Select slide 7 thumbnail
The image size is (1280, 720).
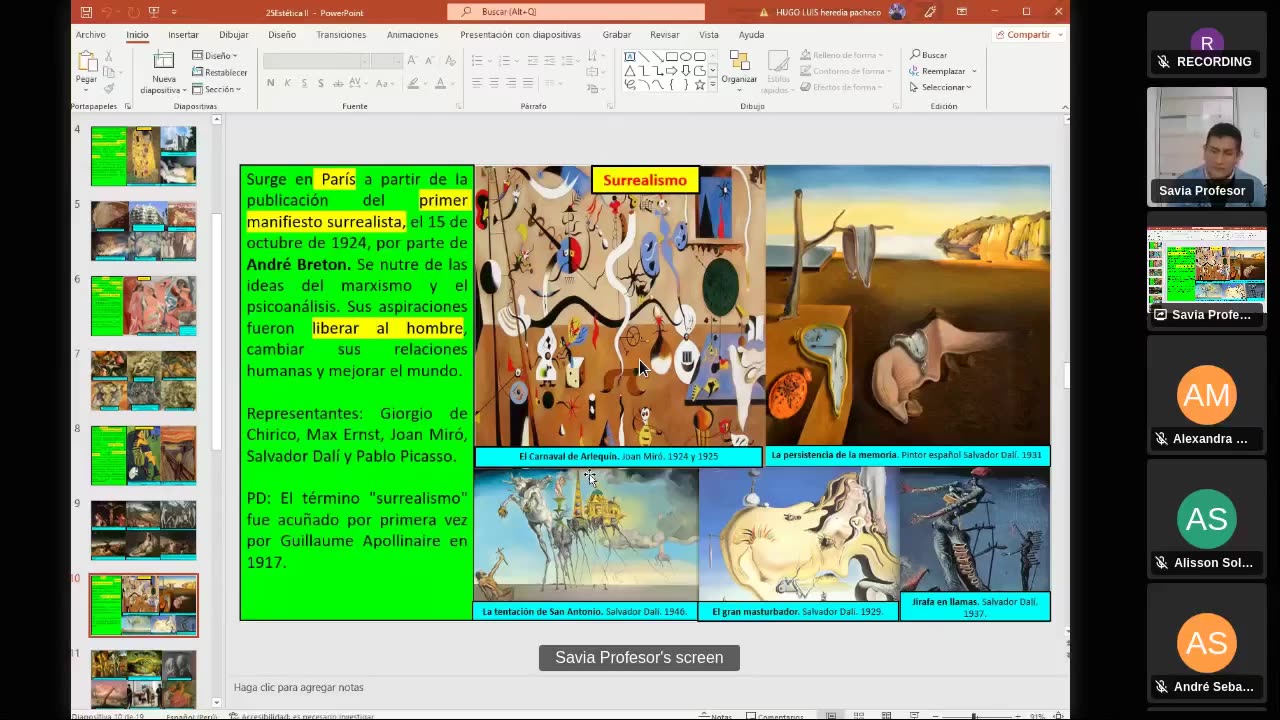[144, 380]
